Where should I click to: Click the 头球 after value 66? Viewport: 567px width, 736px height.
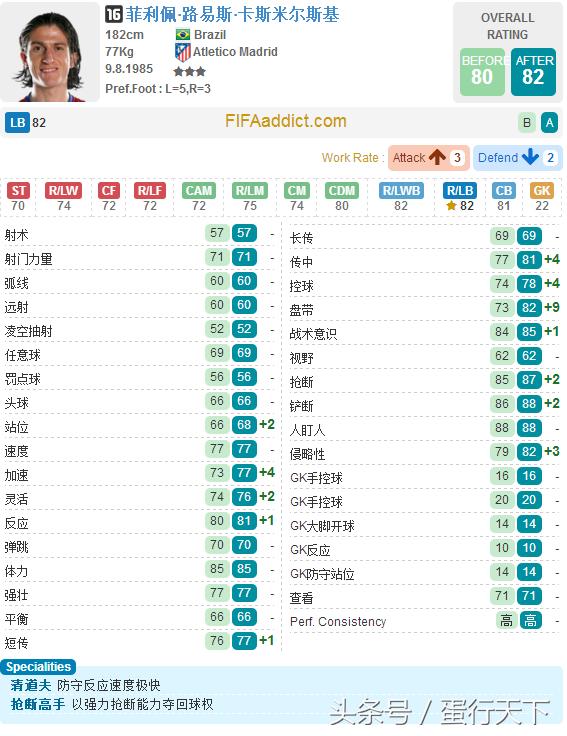tap(244, 400)
